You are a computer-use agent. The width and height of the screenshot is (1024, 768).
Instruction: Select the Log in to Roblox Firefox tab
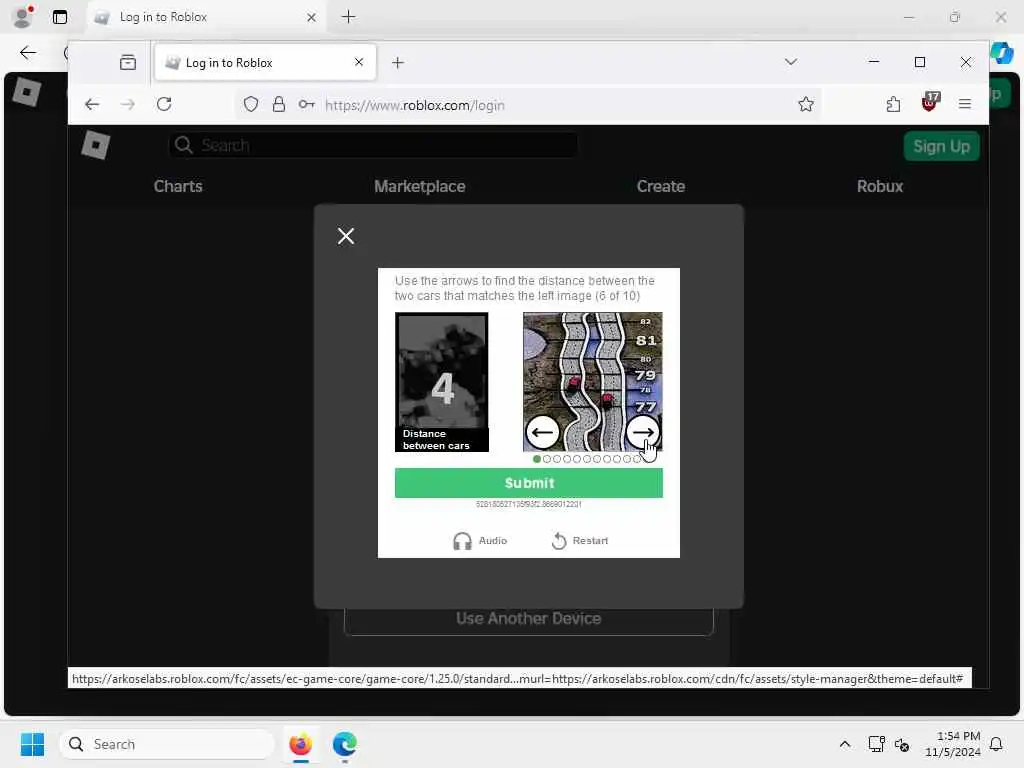coord(264,63)
